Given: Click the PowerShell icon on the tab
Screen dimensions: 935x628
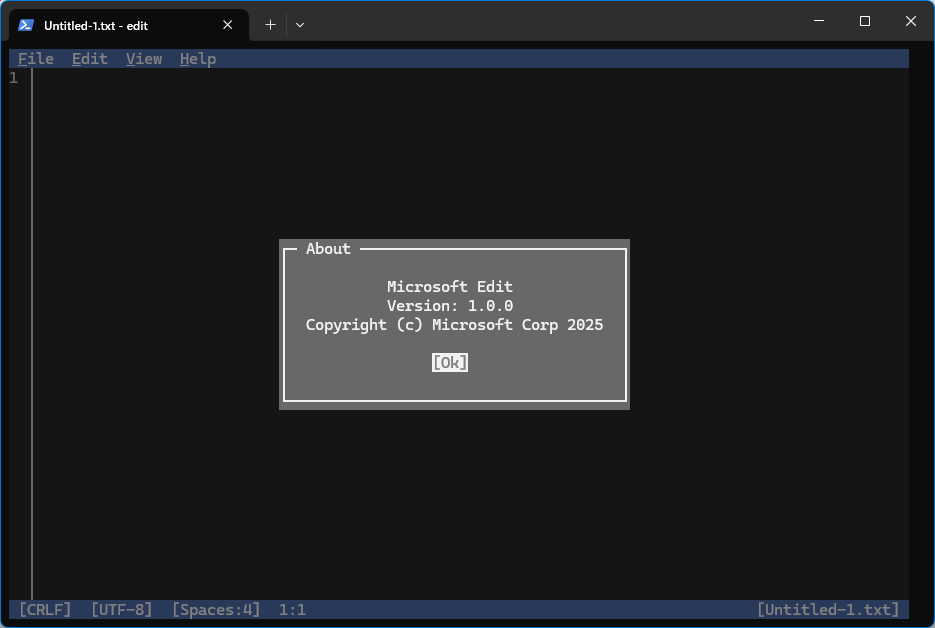Looking at the screenshot, I should pyautogui.click(x=26, y=25).
